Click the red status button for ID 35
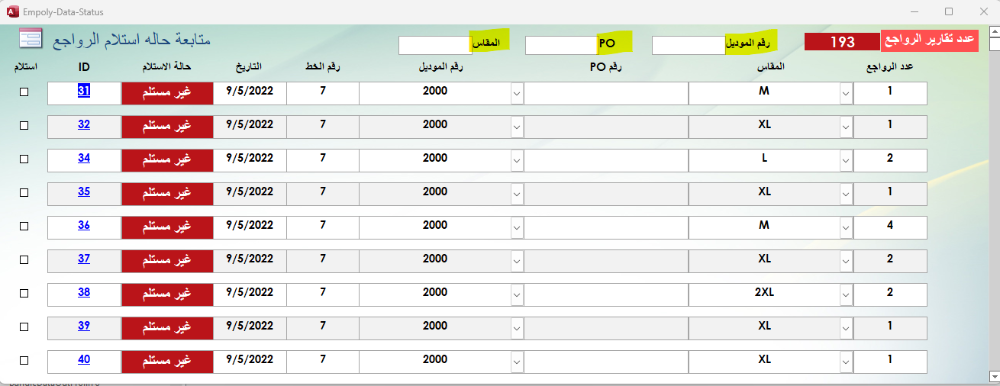Image resolution: width=1000 pixels, height=386 pixels. point(166,192)
